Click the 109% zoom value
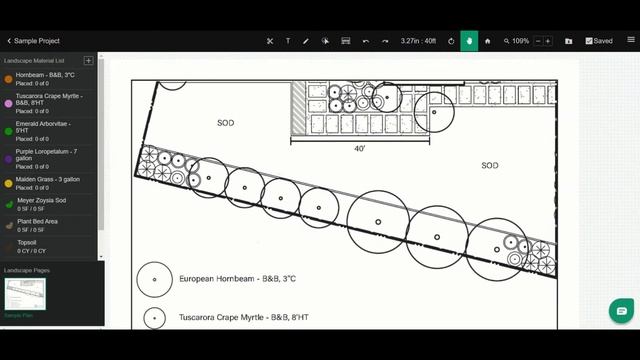 tap(520, 41)
